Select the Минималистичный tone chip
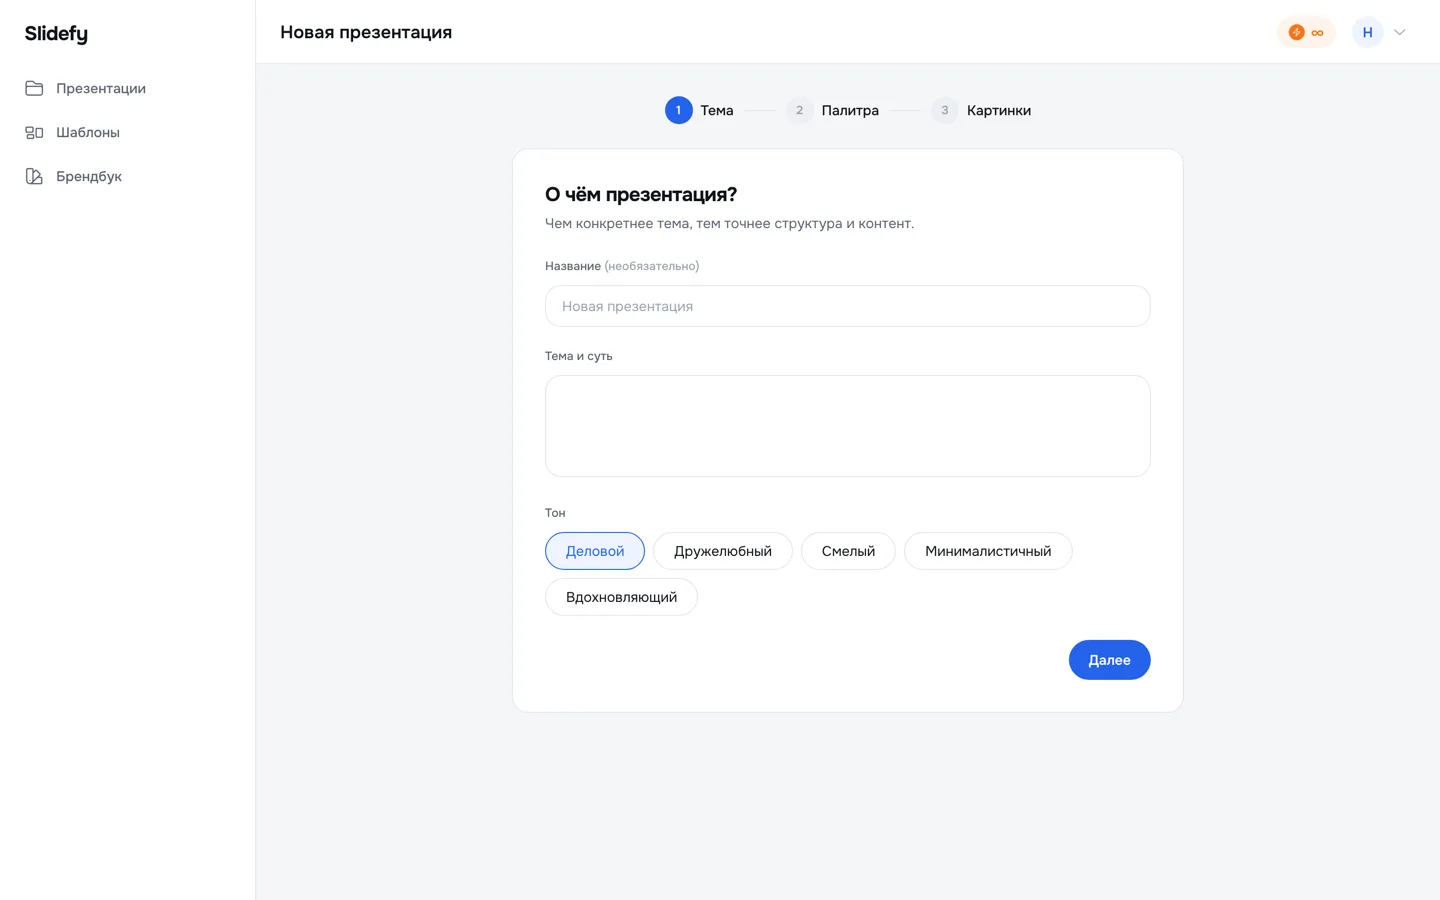1440x900 pixels. [x=988, y=551]
